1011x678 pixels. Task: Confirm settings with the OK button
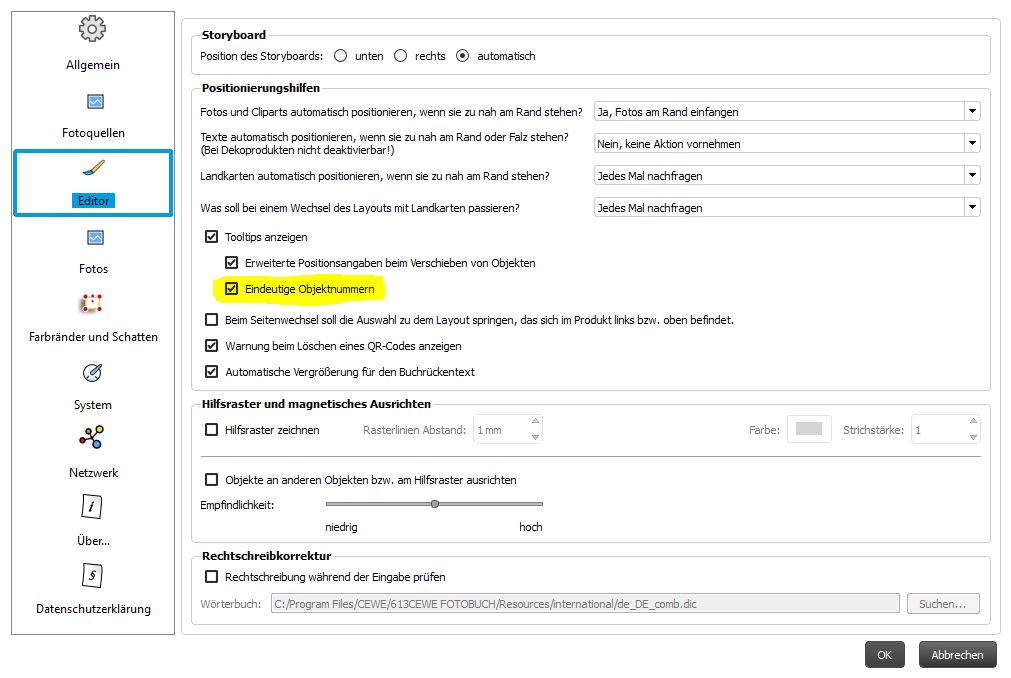pyautogui.click(x=884, y=655)
